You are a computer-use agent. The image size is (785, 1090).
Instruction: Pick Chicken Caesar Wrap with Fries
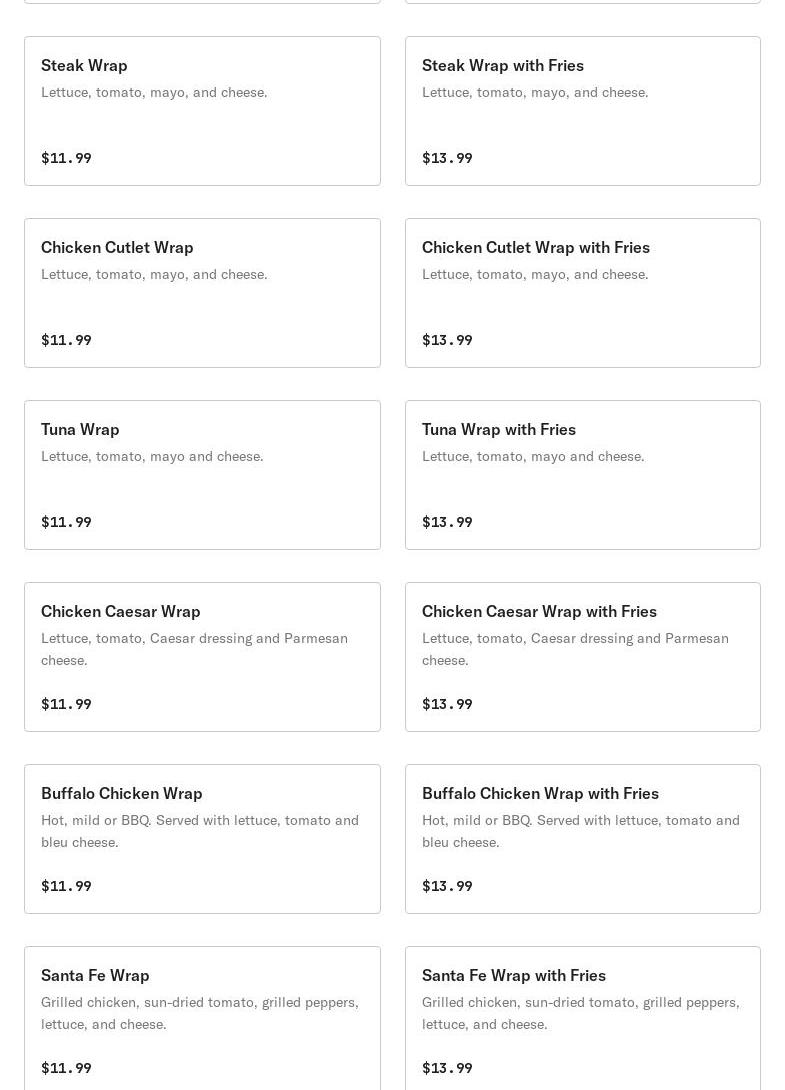(582, 657)
